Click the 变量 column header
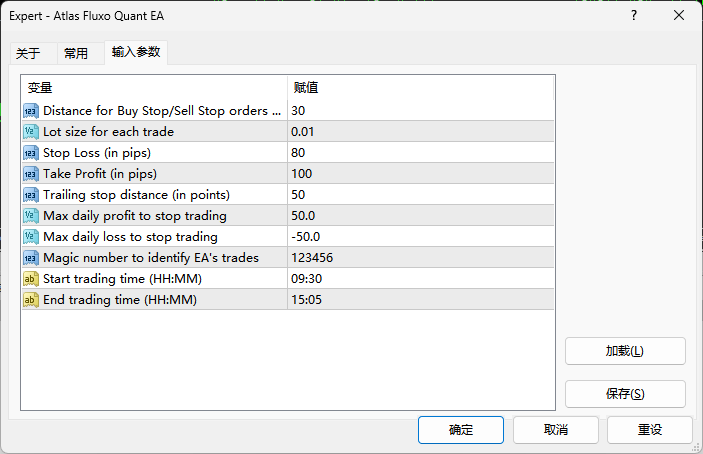The image size is (703, 454). click(x=40, y=88)
